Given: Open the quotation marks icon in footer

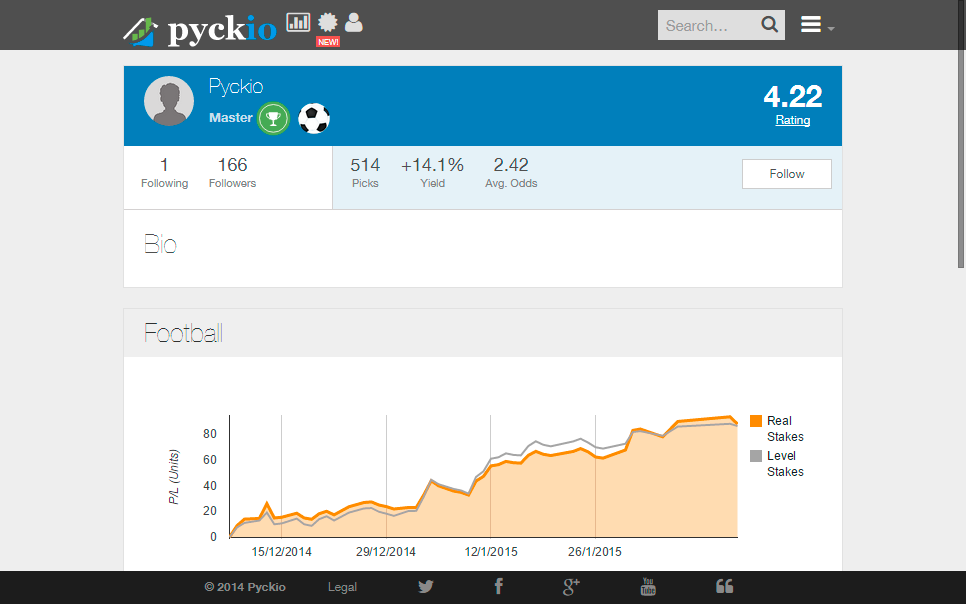Looking at the screenshot, I should (x=724, y=586).
